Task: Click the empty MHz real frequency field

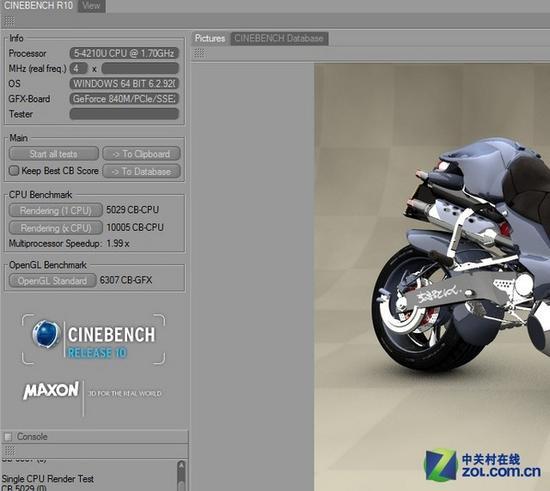Action: coord(140,68)
